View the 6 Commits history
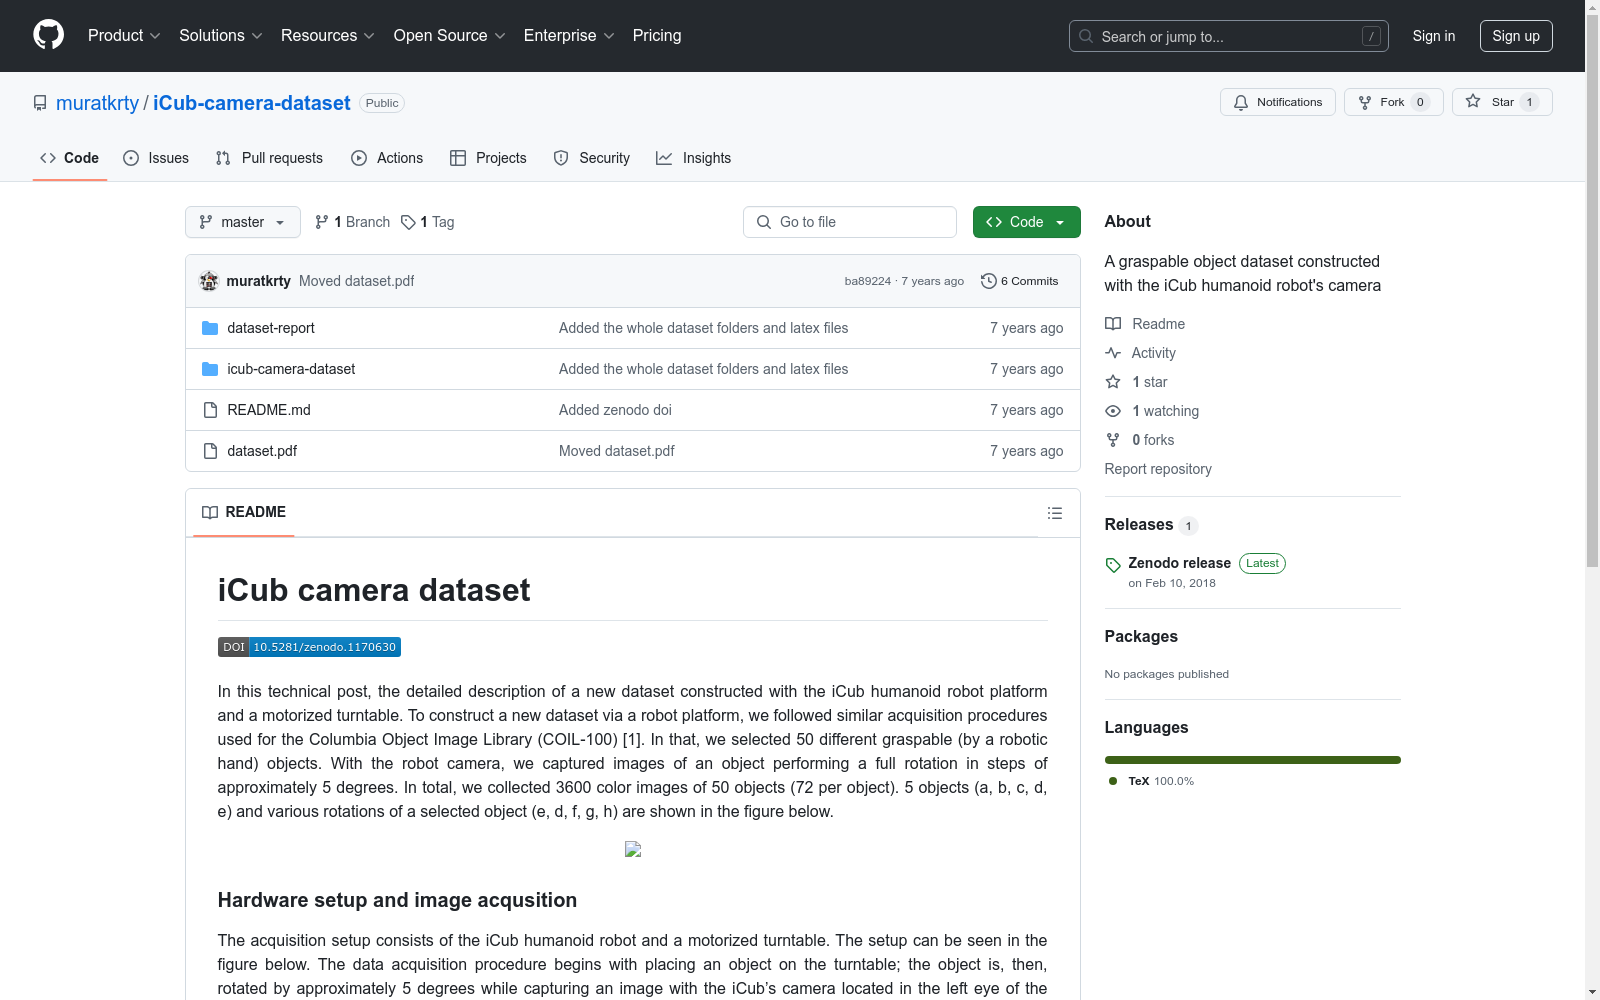Image resolution: width=1600 pixels, height=1000 pixels. tap(1019, 281)
